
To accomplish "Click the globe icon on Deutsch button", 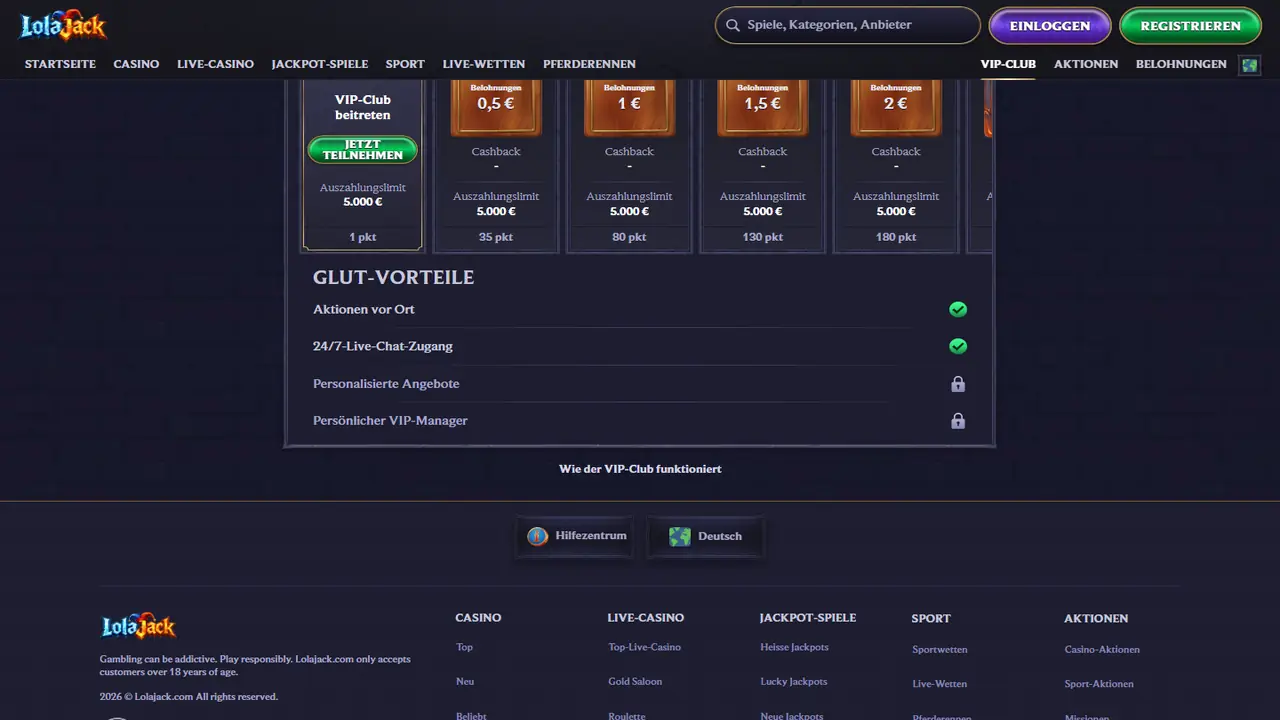I will 680,536.
